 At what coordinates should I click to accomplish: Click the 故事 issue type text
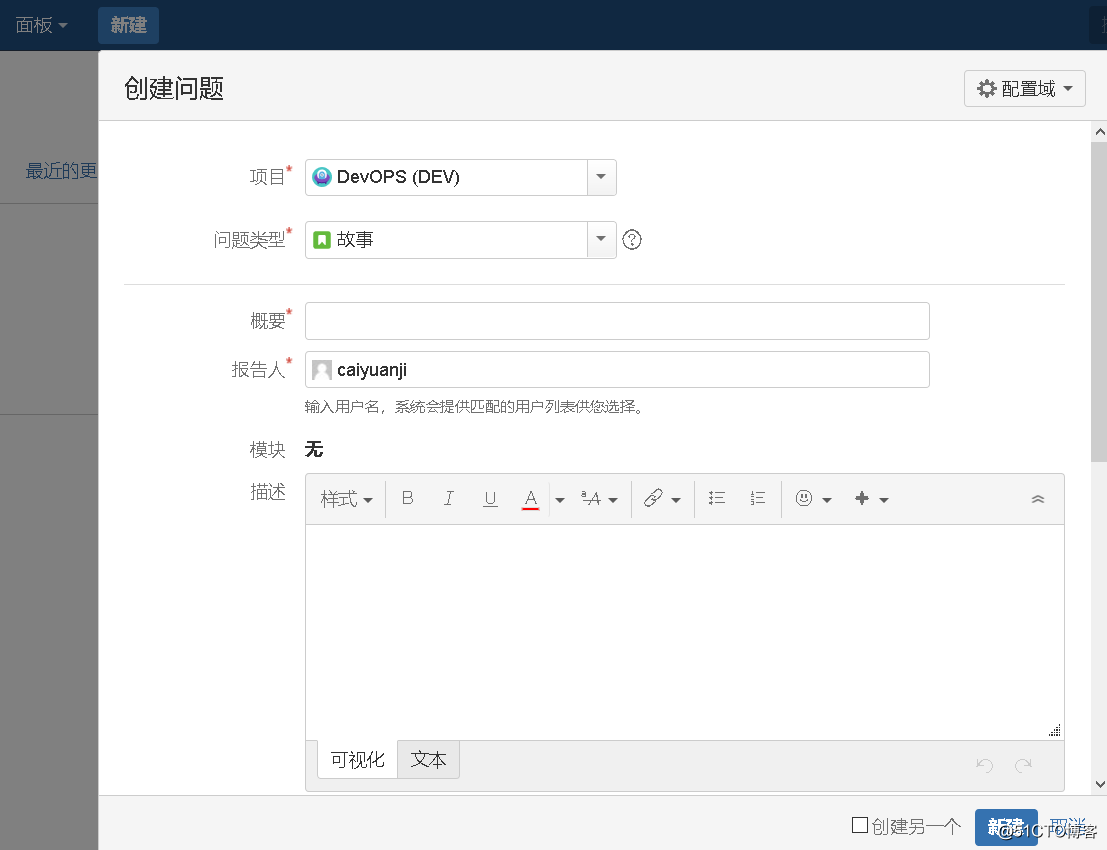click(x=355, y=239)
